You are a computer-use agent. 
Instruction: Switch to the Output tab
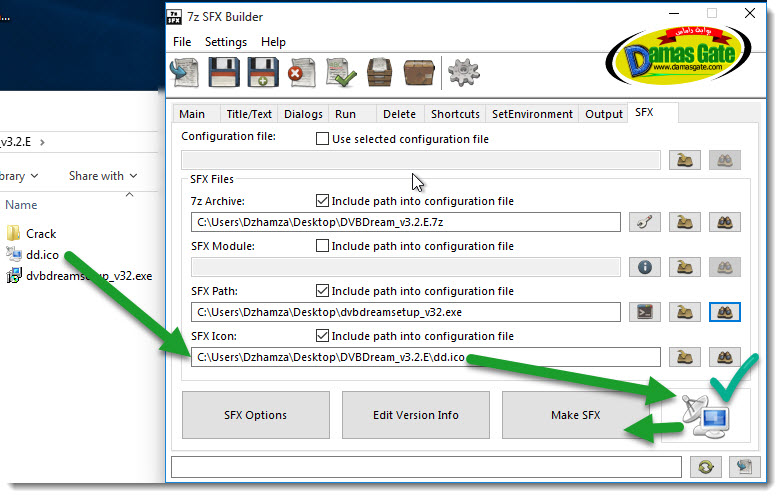tap(604, 114)
